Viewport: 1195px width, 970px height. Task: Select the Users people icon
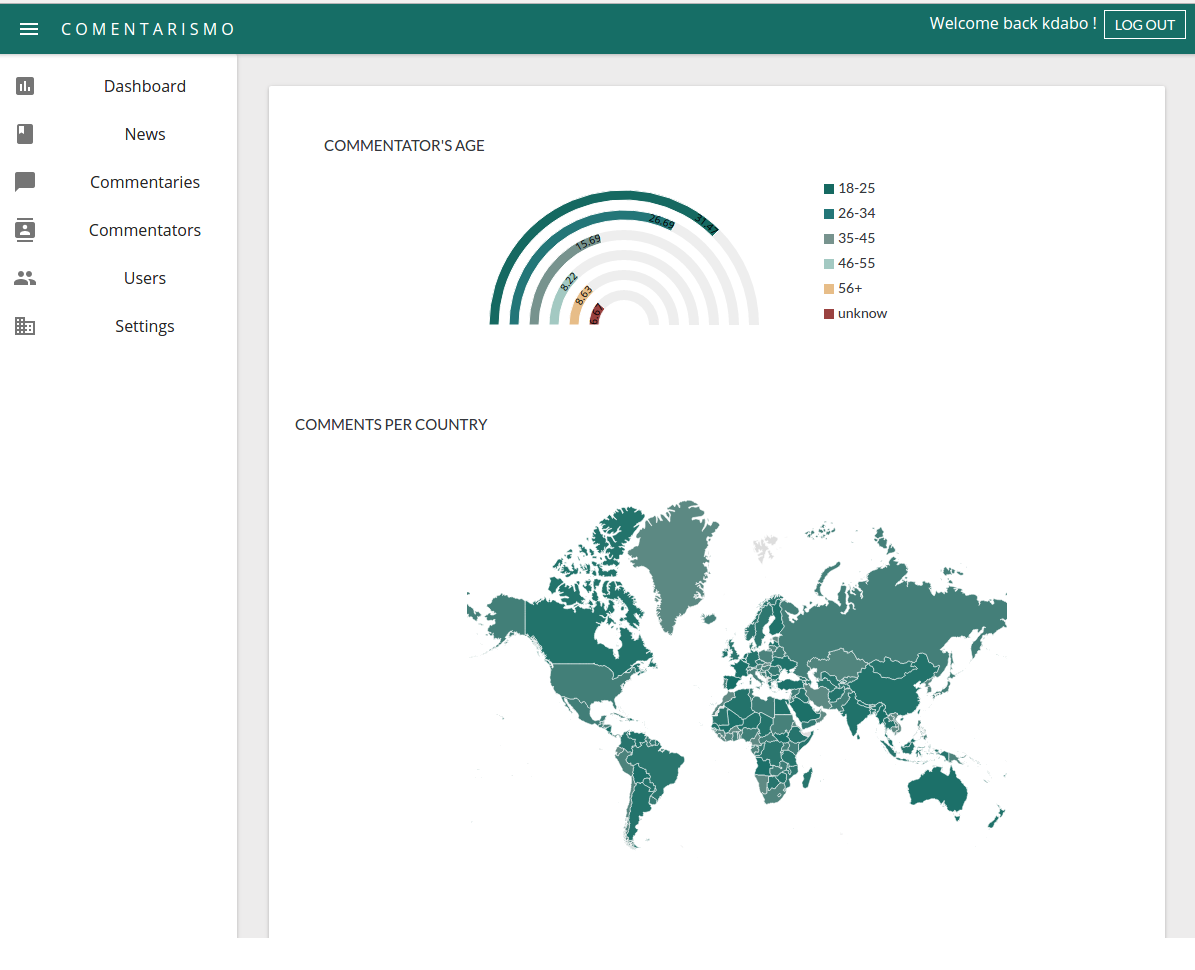(25, 277)
